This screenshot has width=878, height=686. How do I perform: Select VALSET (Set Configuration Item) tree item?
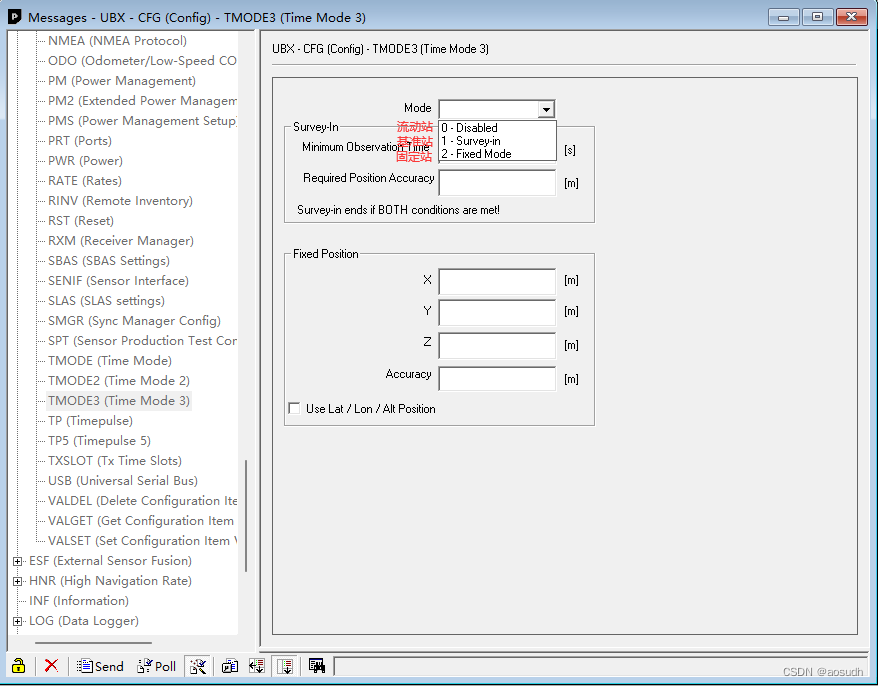click(x=142, y=541)
